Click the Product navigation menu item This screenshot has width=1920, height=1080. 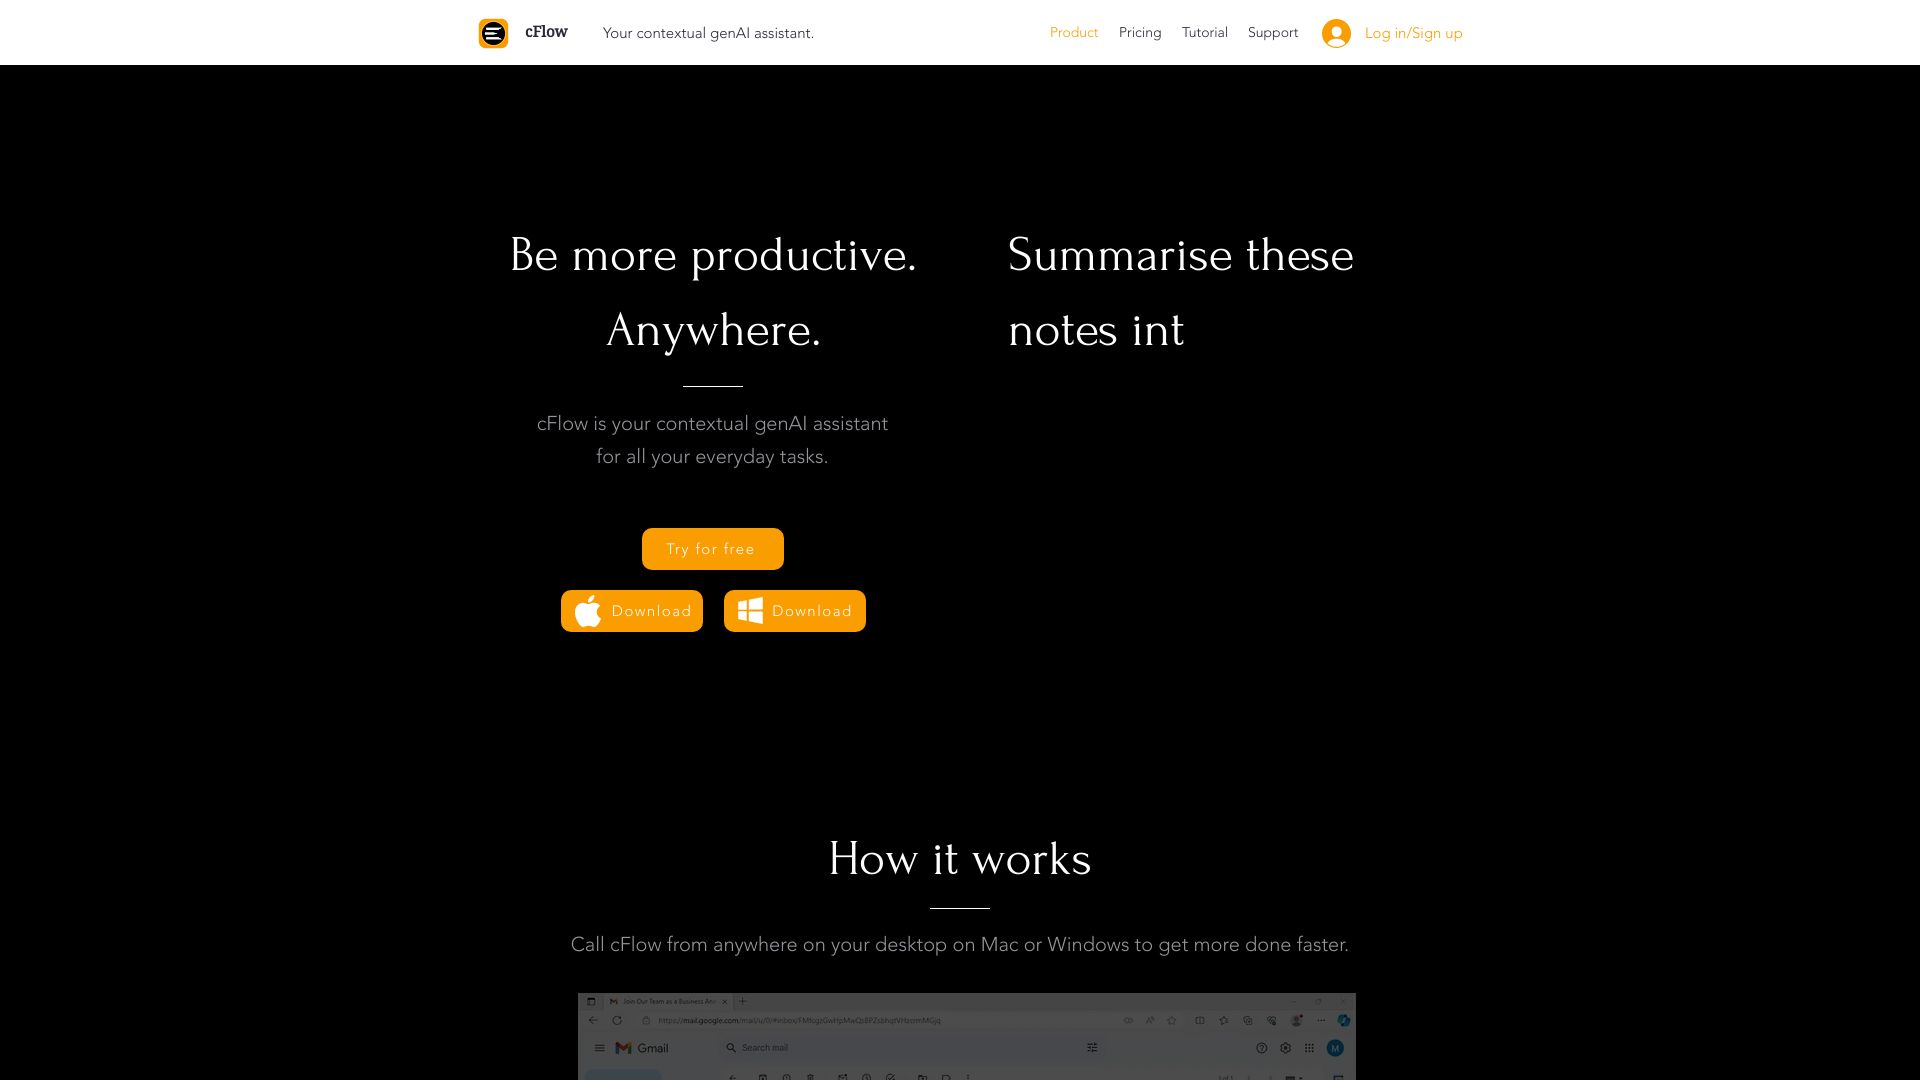coord(1073,32)
